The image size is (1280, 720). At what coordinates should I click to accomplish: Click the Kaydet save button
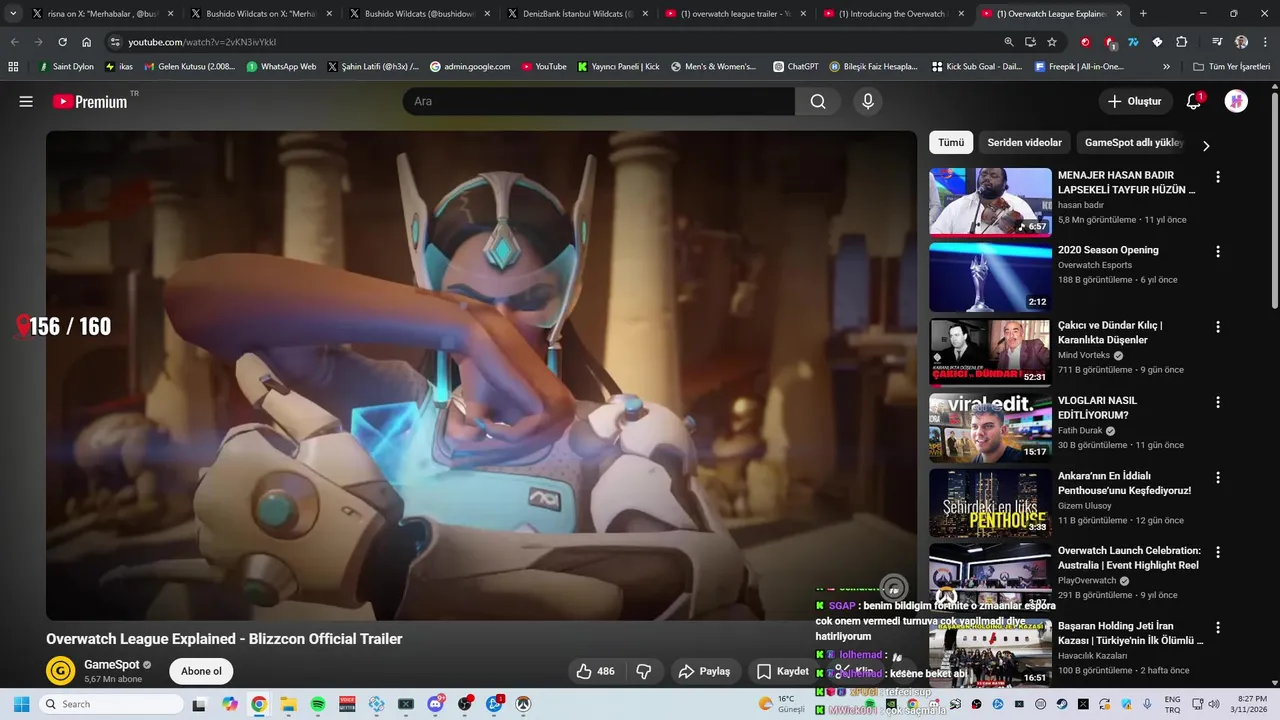pos(783,671)
